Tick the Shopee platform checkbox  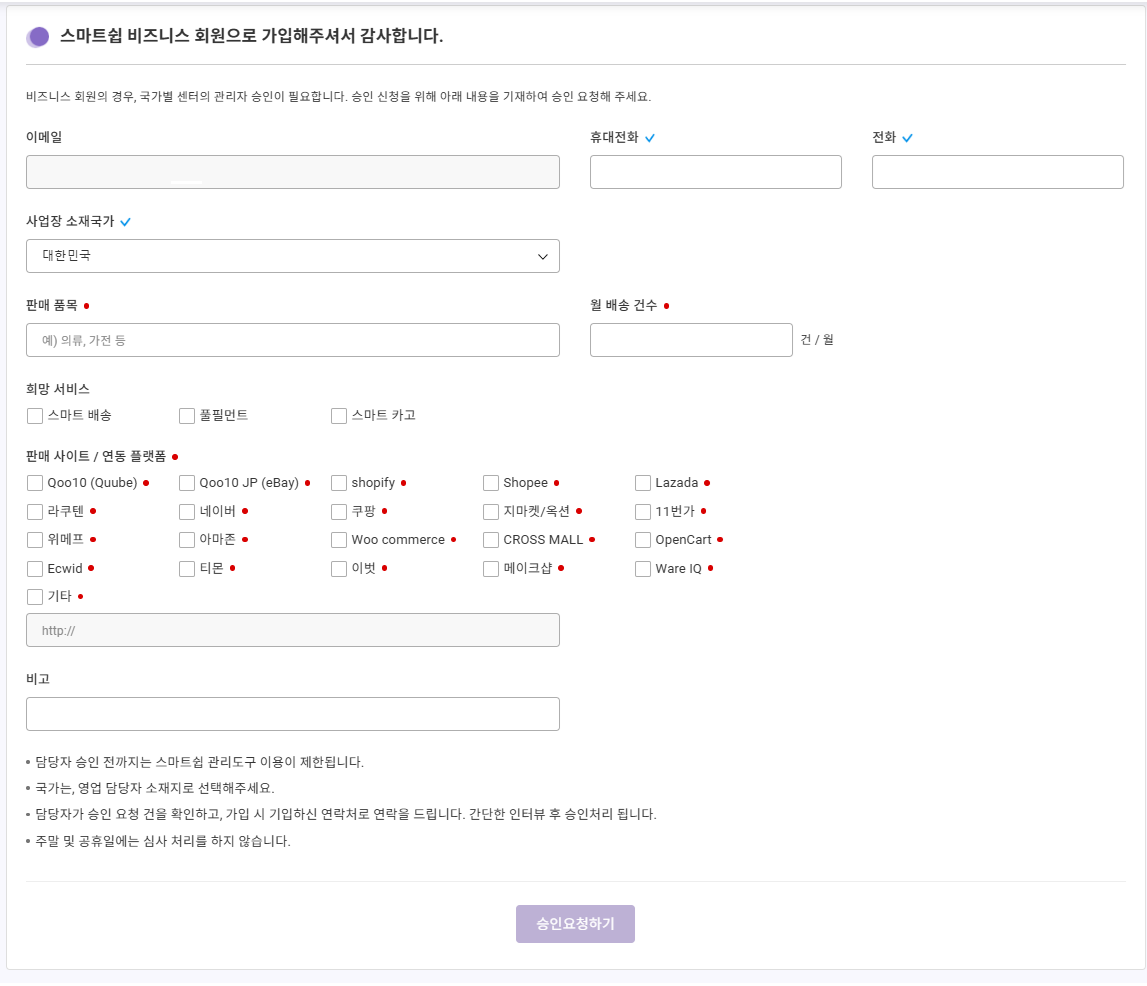(491, 483)
